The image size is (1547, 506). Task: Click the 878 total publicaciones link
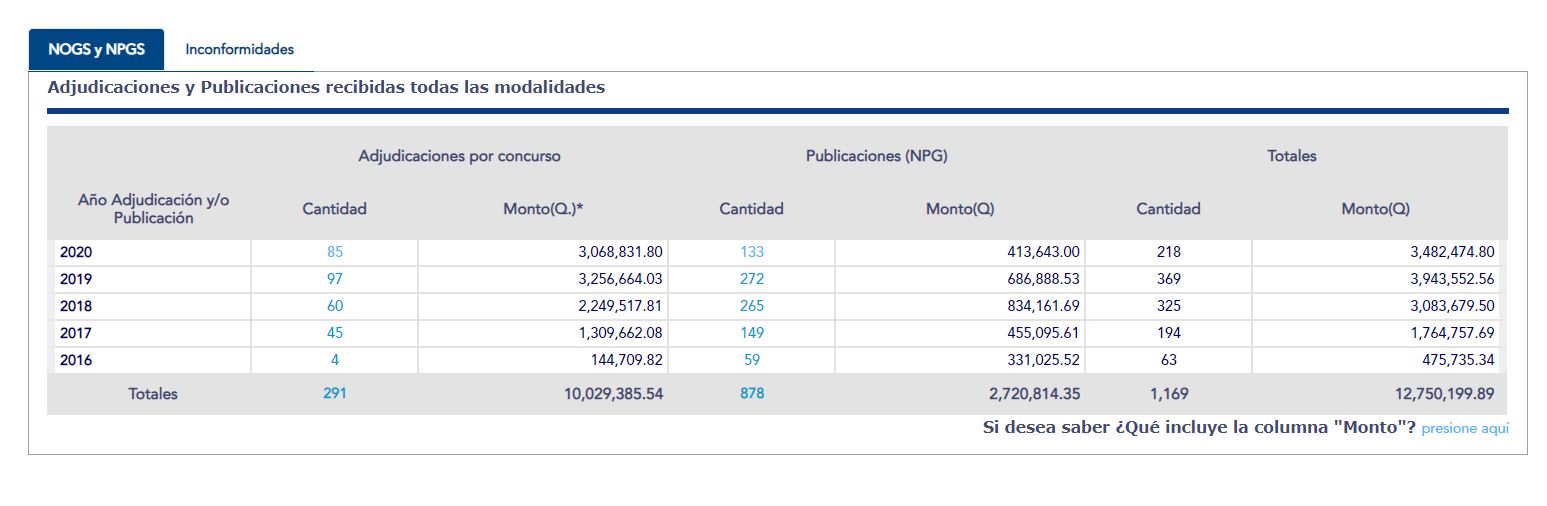[x=751, y=394]
